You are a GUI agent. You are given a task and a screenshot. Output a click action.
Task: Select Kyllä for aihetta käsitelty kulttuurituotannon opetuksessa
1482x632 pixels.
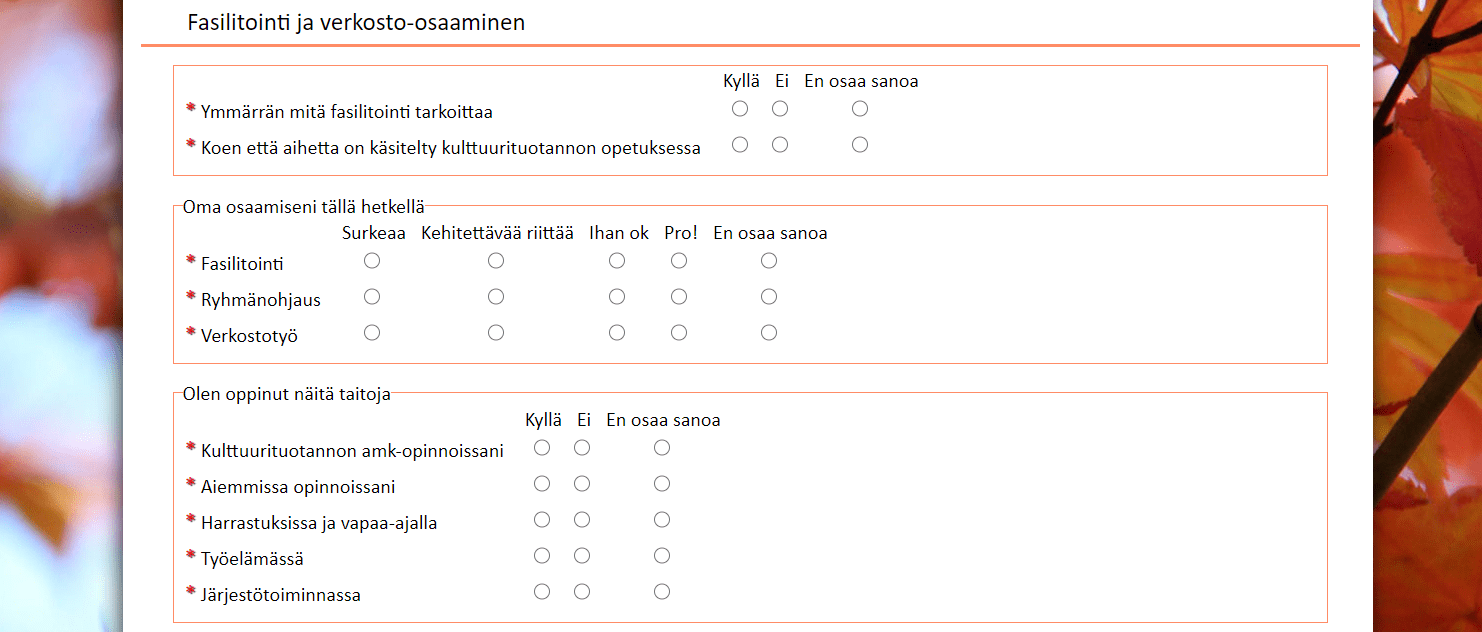pos(740,145)
